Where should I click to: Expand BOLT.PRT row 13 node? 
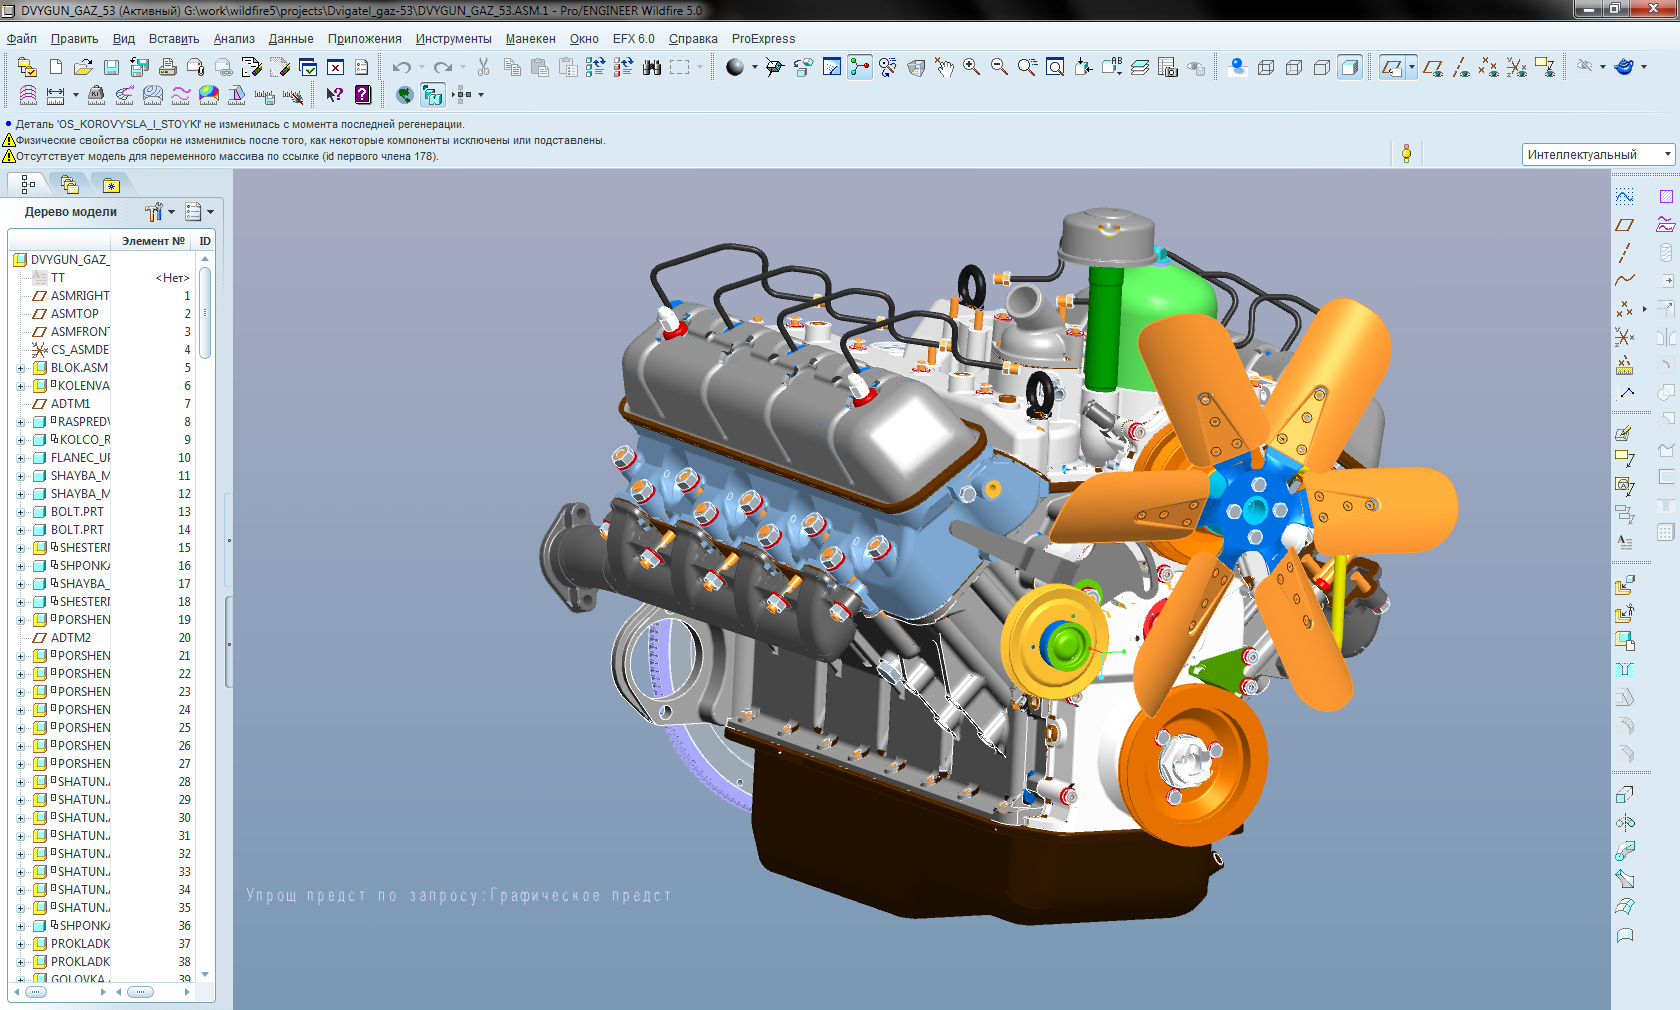(21, 512)
